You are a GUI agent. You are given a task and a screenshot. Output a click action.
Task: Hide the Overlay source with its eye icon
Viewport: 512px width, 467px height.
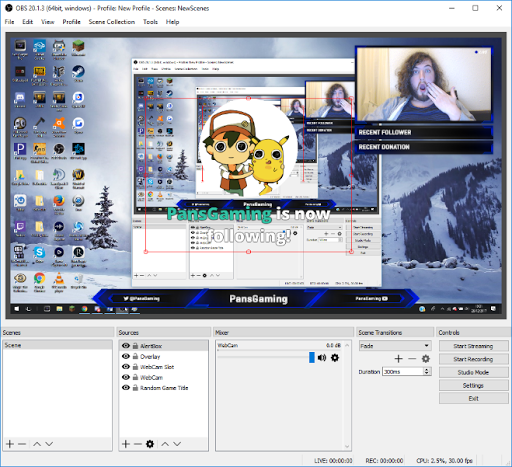126,356
